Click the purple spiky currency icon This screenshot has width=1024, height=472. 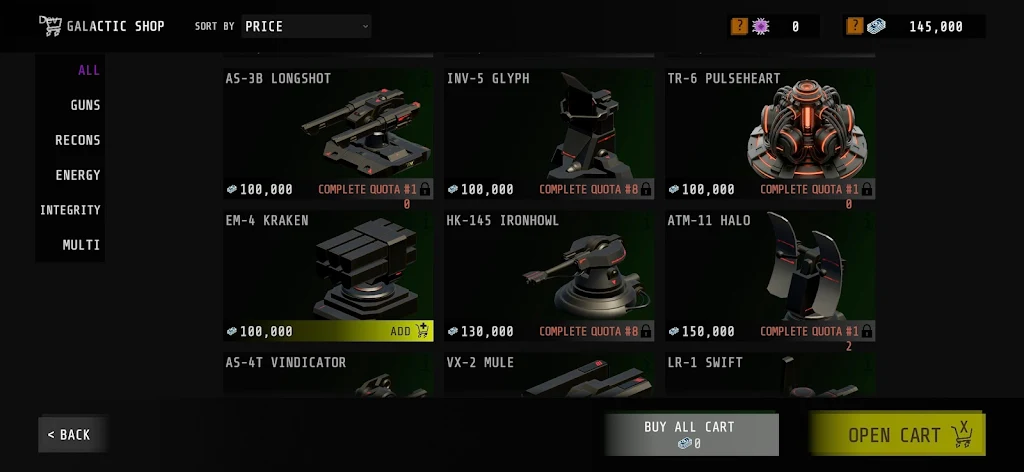[x=760, y=26]
